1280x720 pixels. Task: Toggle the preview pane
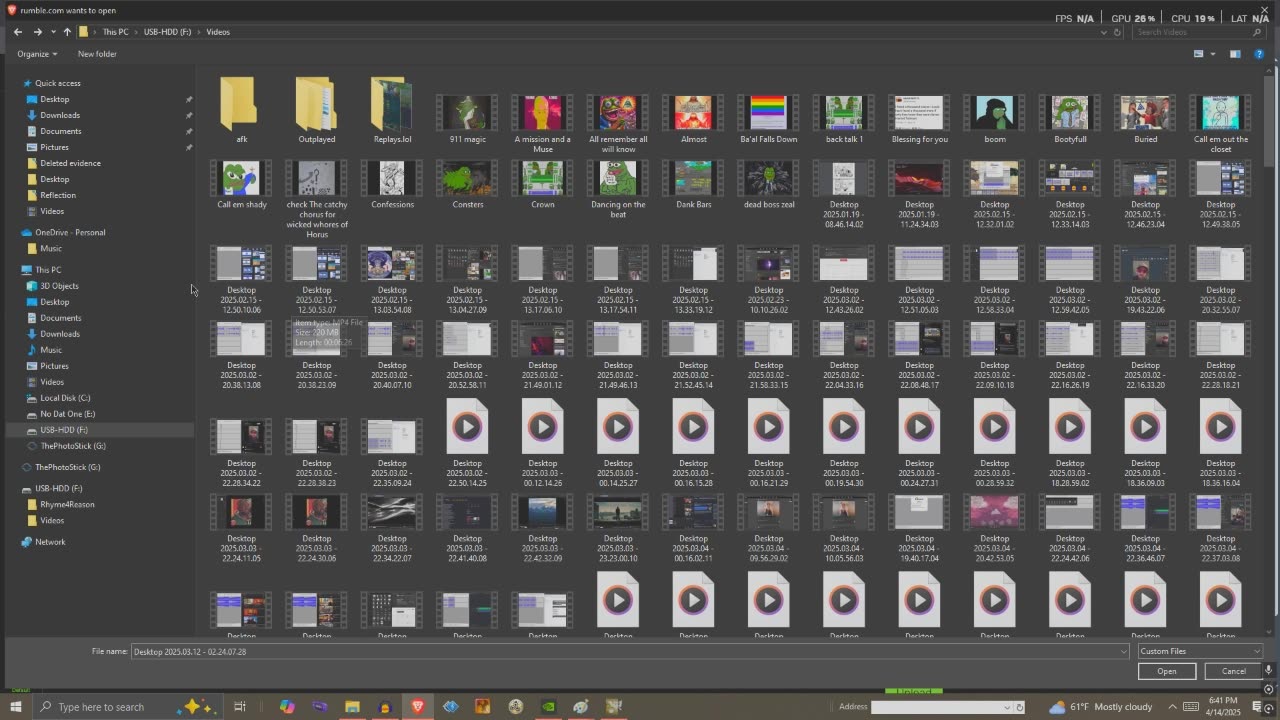1235,54
